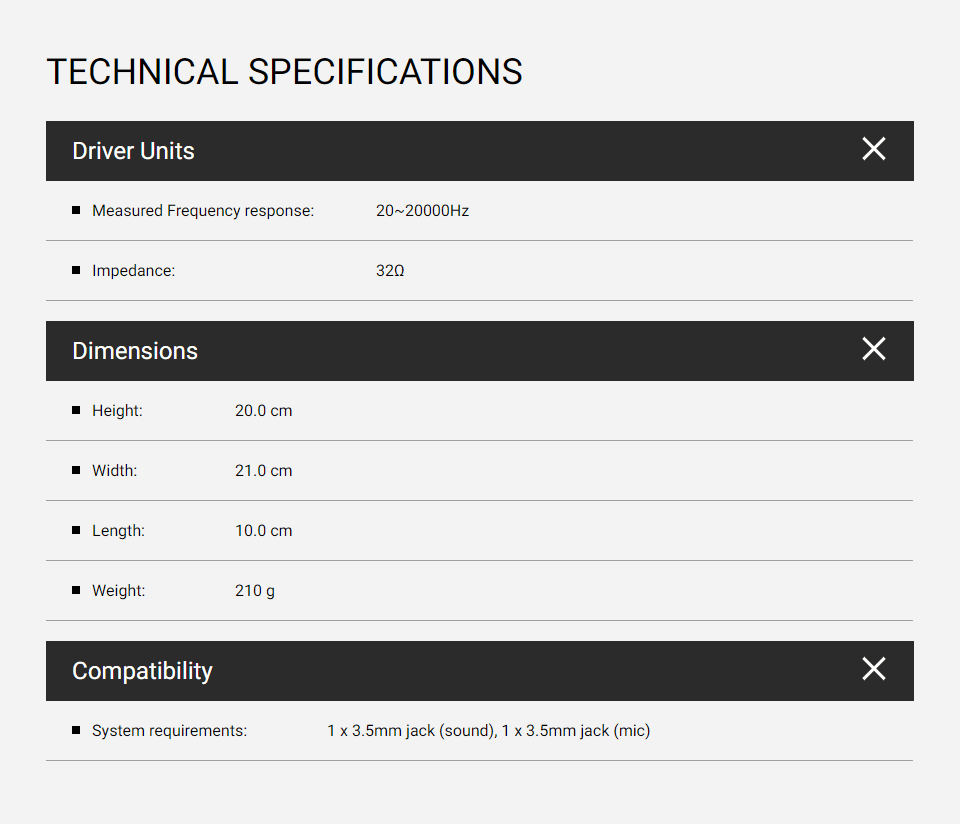This screenshot has width=960, height=824.
Task: Click the Compatibility section header text
Action: 142,671
